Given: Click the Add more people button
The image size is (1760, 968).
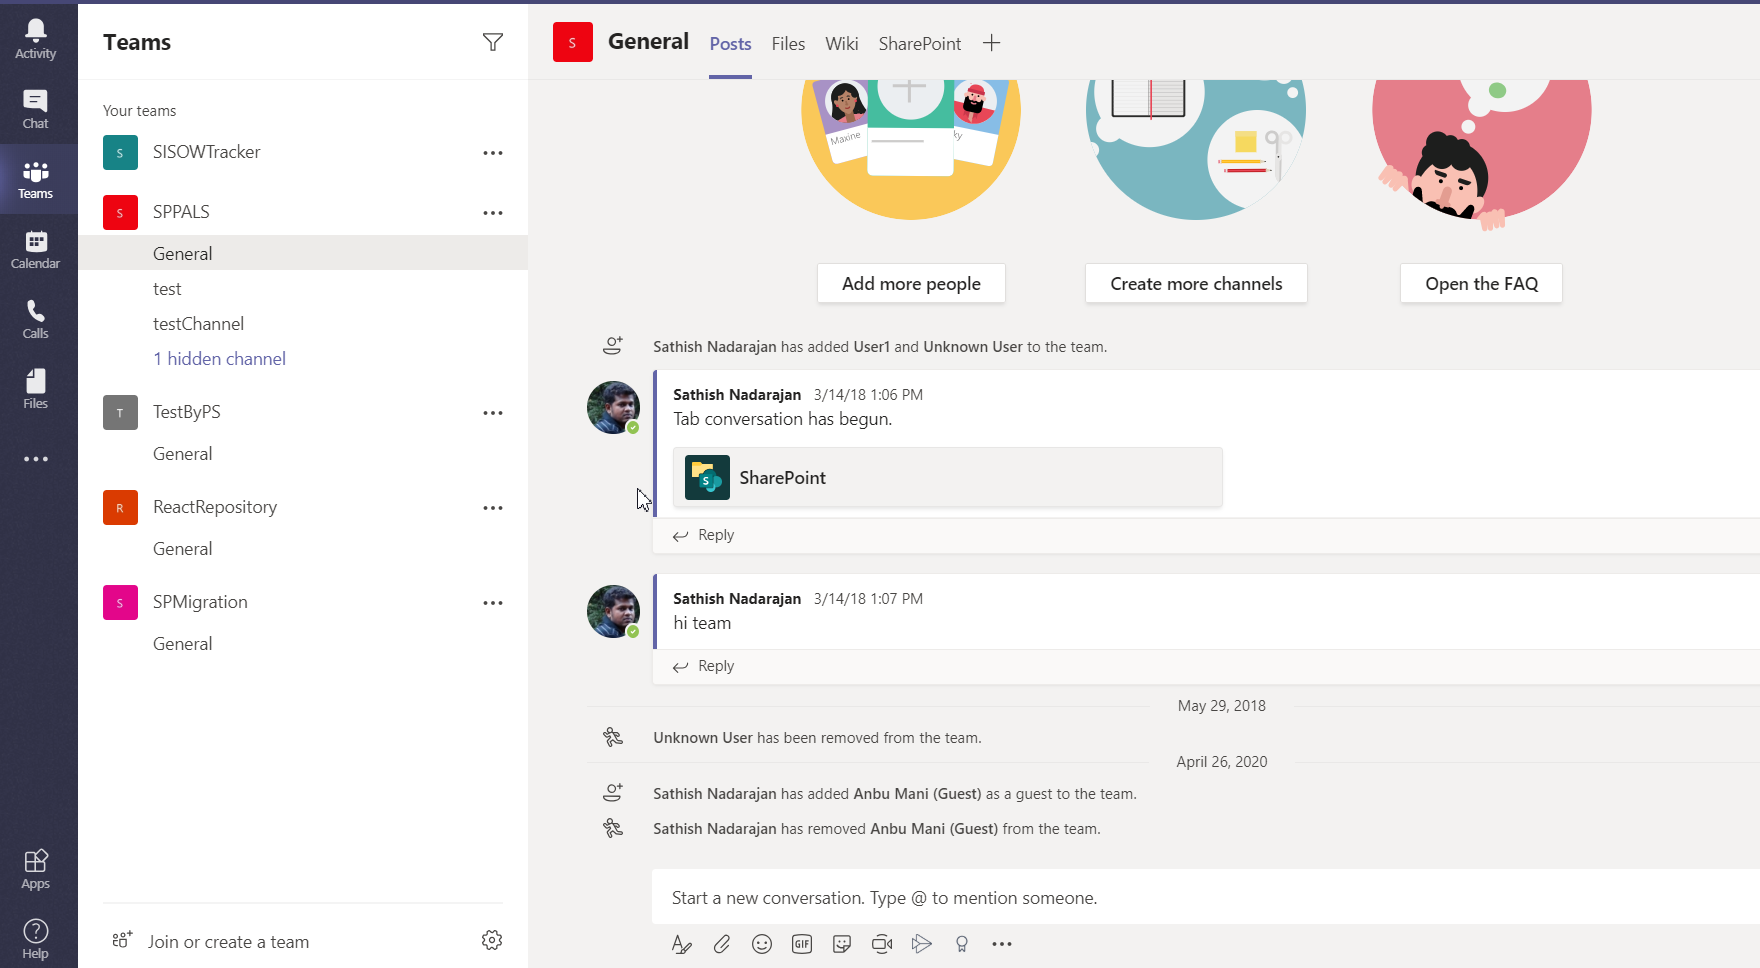Looking at the screenshot, I should (910, 283).
